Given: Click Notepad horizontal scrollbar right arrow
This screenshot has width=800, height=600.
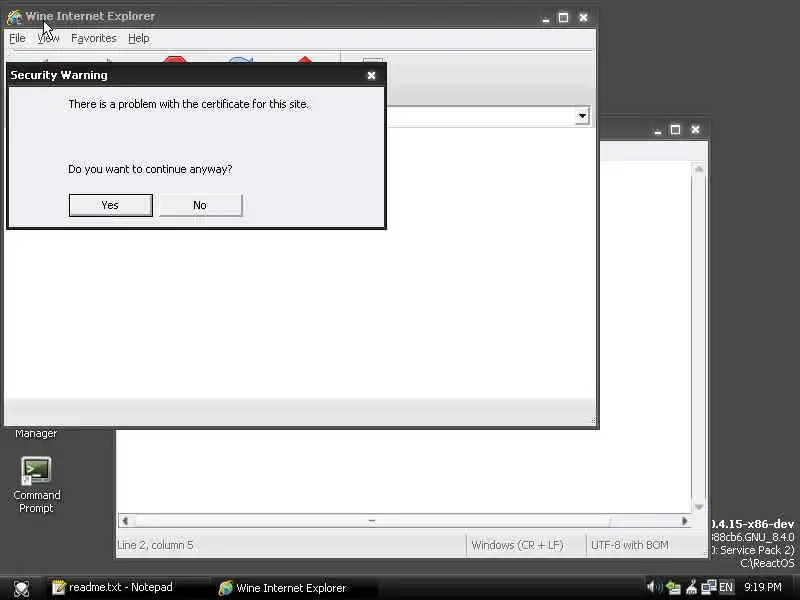Looking at the screenshot, I should click(x=685, y=521).
